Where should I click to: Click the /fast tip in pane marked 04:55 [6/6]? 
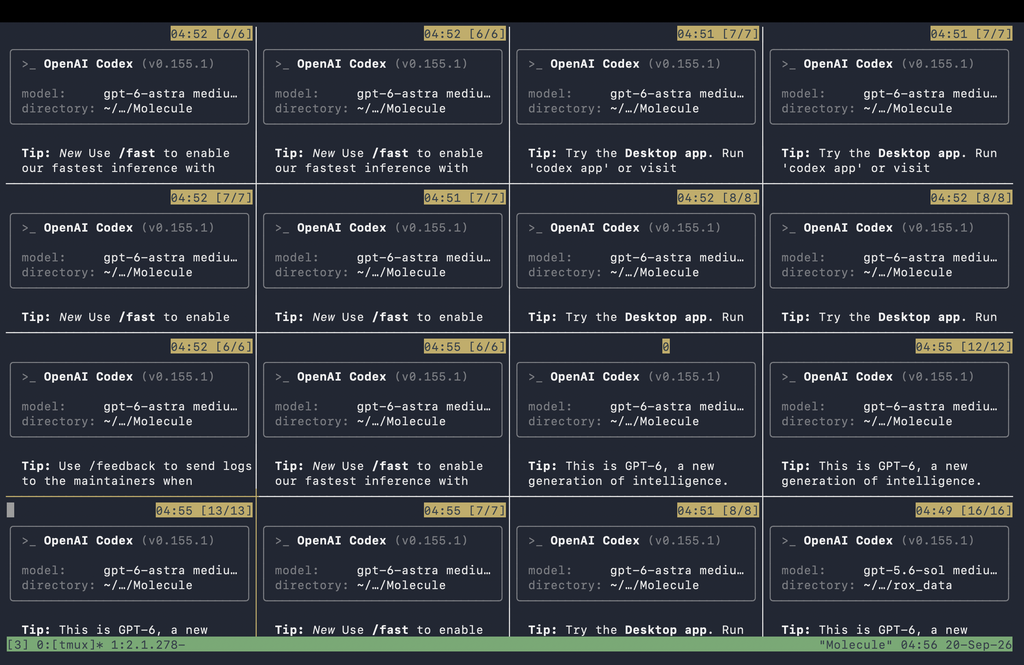pos(379,474)
